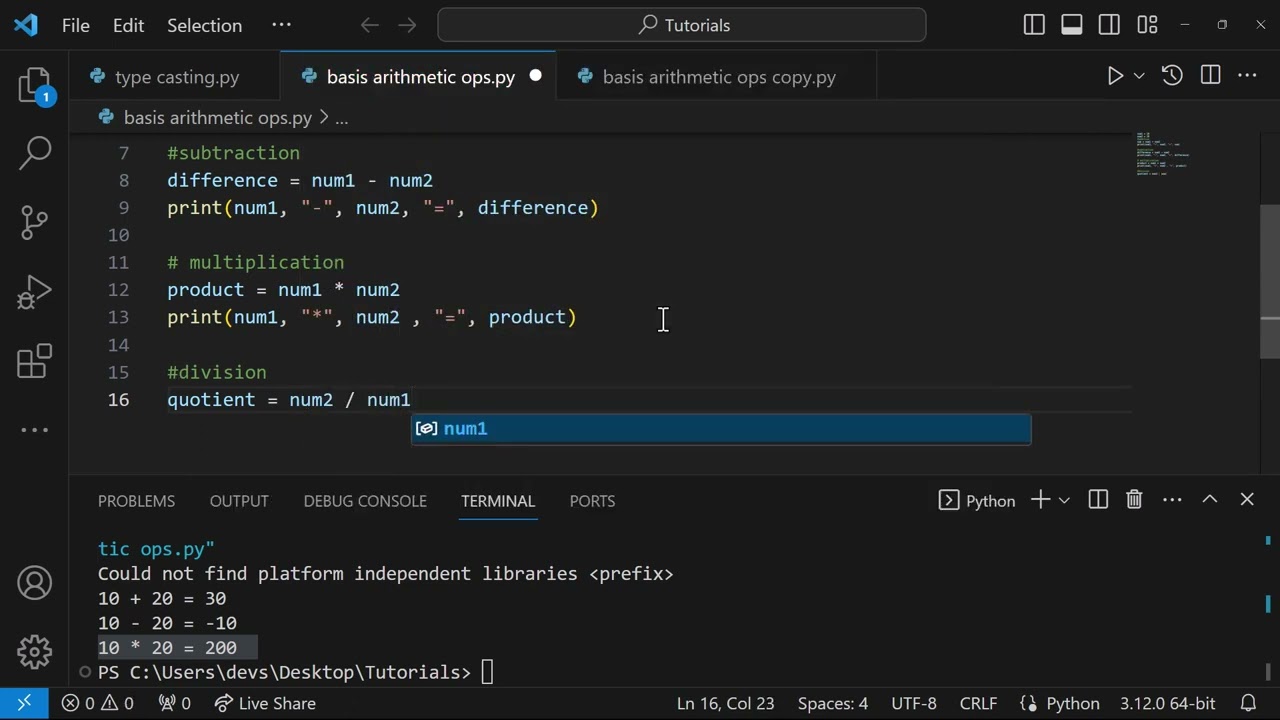Open terminal panel more actions
Viewport: 1280px width, 720px height.
click(1172, 500)
